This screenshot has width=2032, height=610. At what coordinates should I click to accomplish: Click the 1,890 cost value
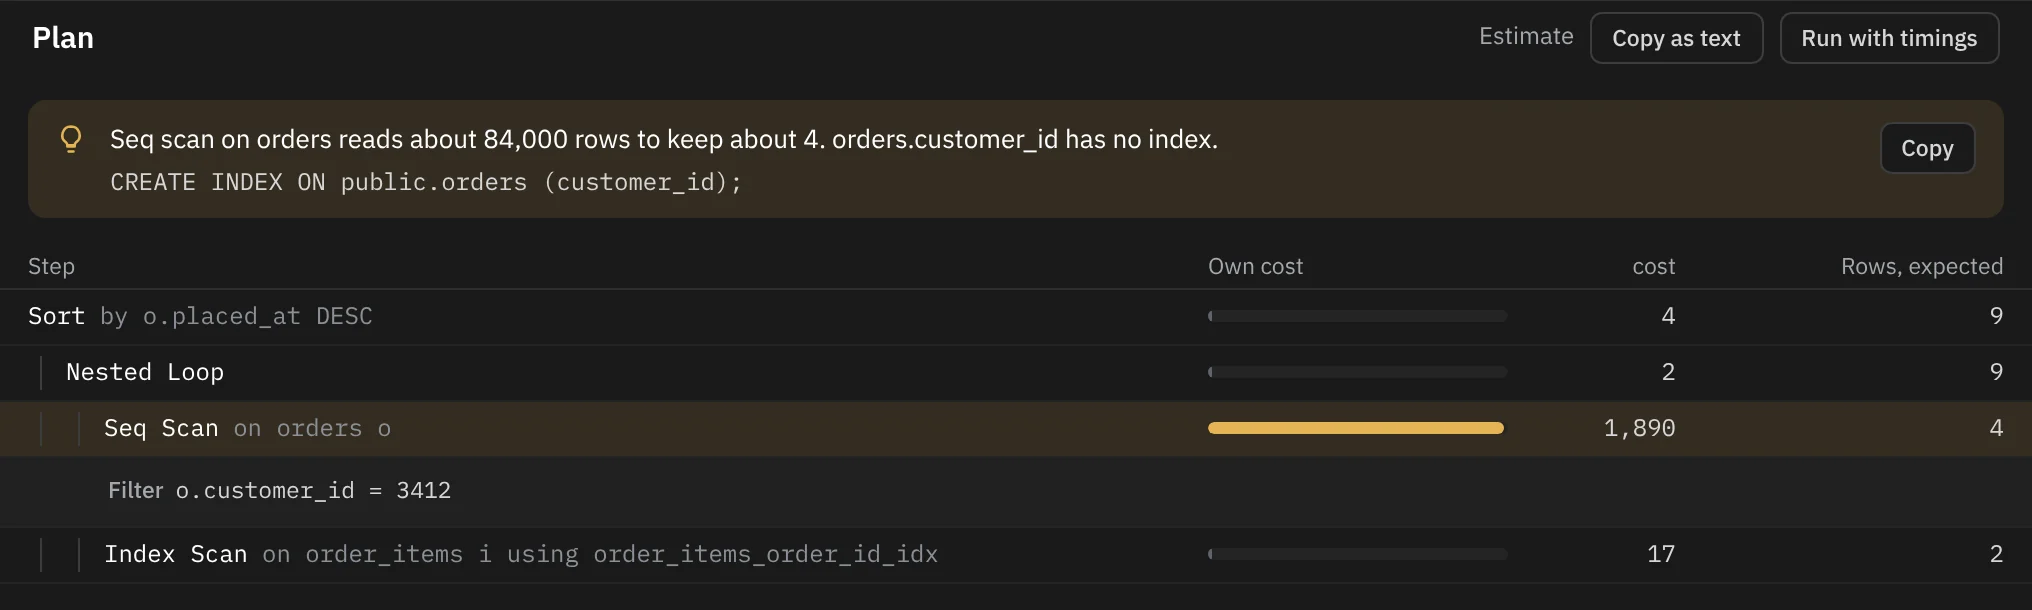pyautogui.click(x=1639, y=428)
